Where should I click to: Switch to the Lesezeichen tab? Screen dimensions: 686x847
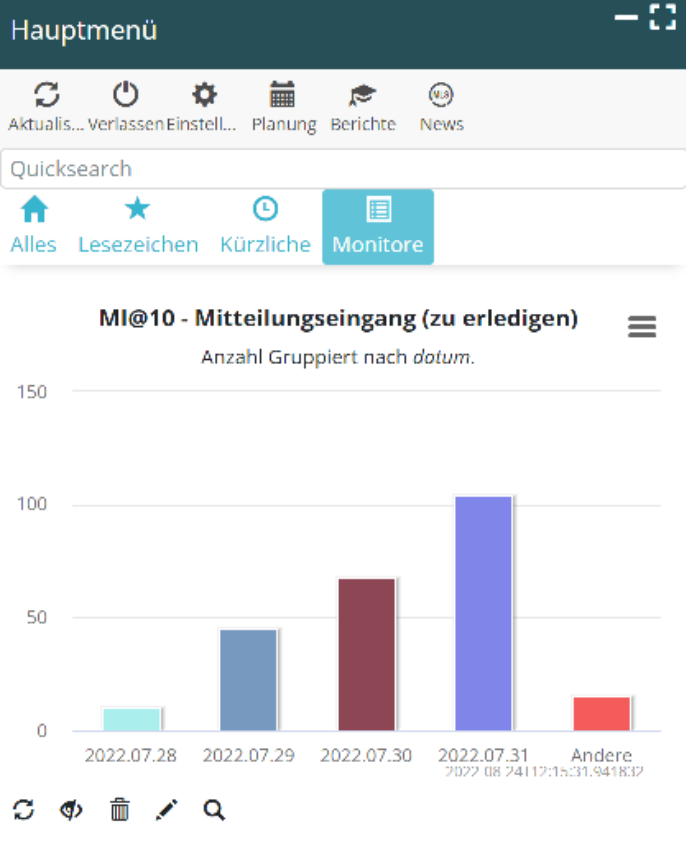pos(138,226)
